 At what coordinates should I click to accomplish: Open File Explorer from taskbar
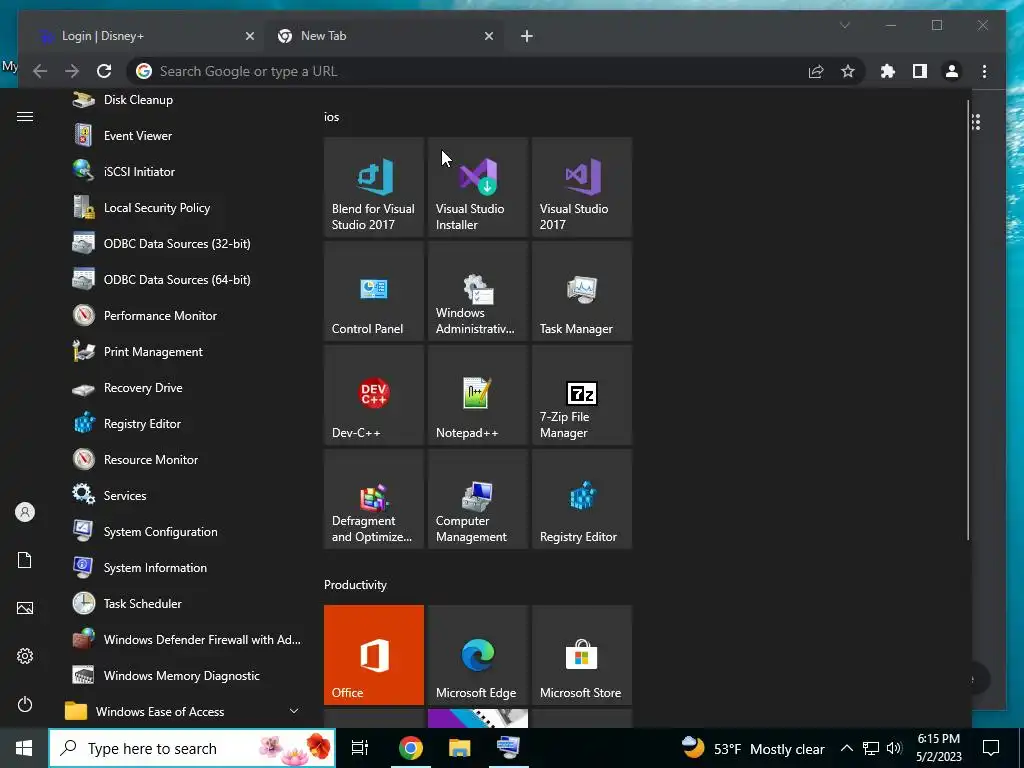459,748
